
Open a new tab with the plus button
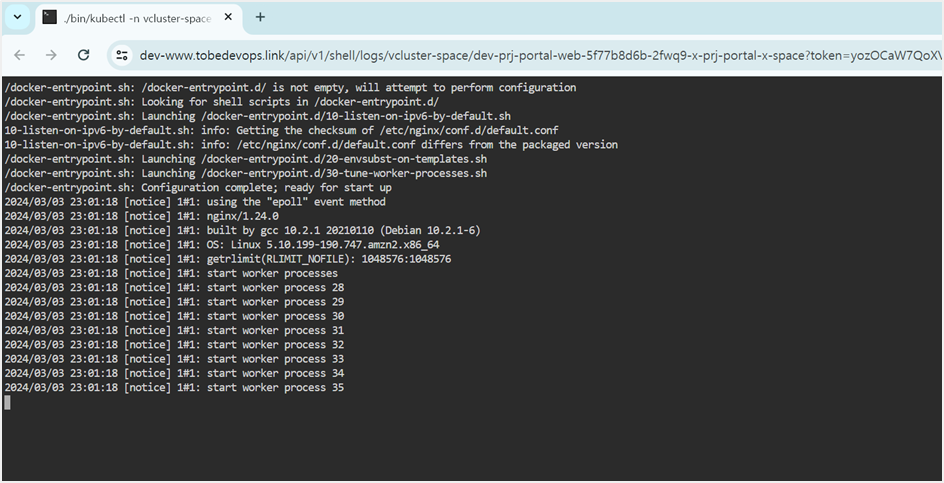click(260, 17)
